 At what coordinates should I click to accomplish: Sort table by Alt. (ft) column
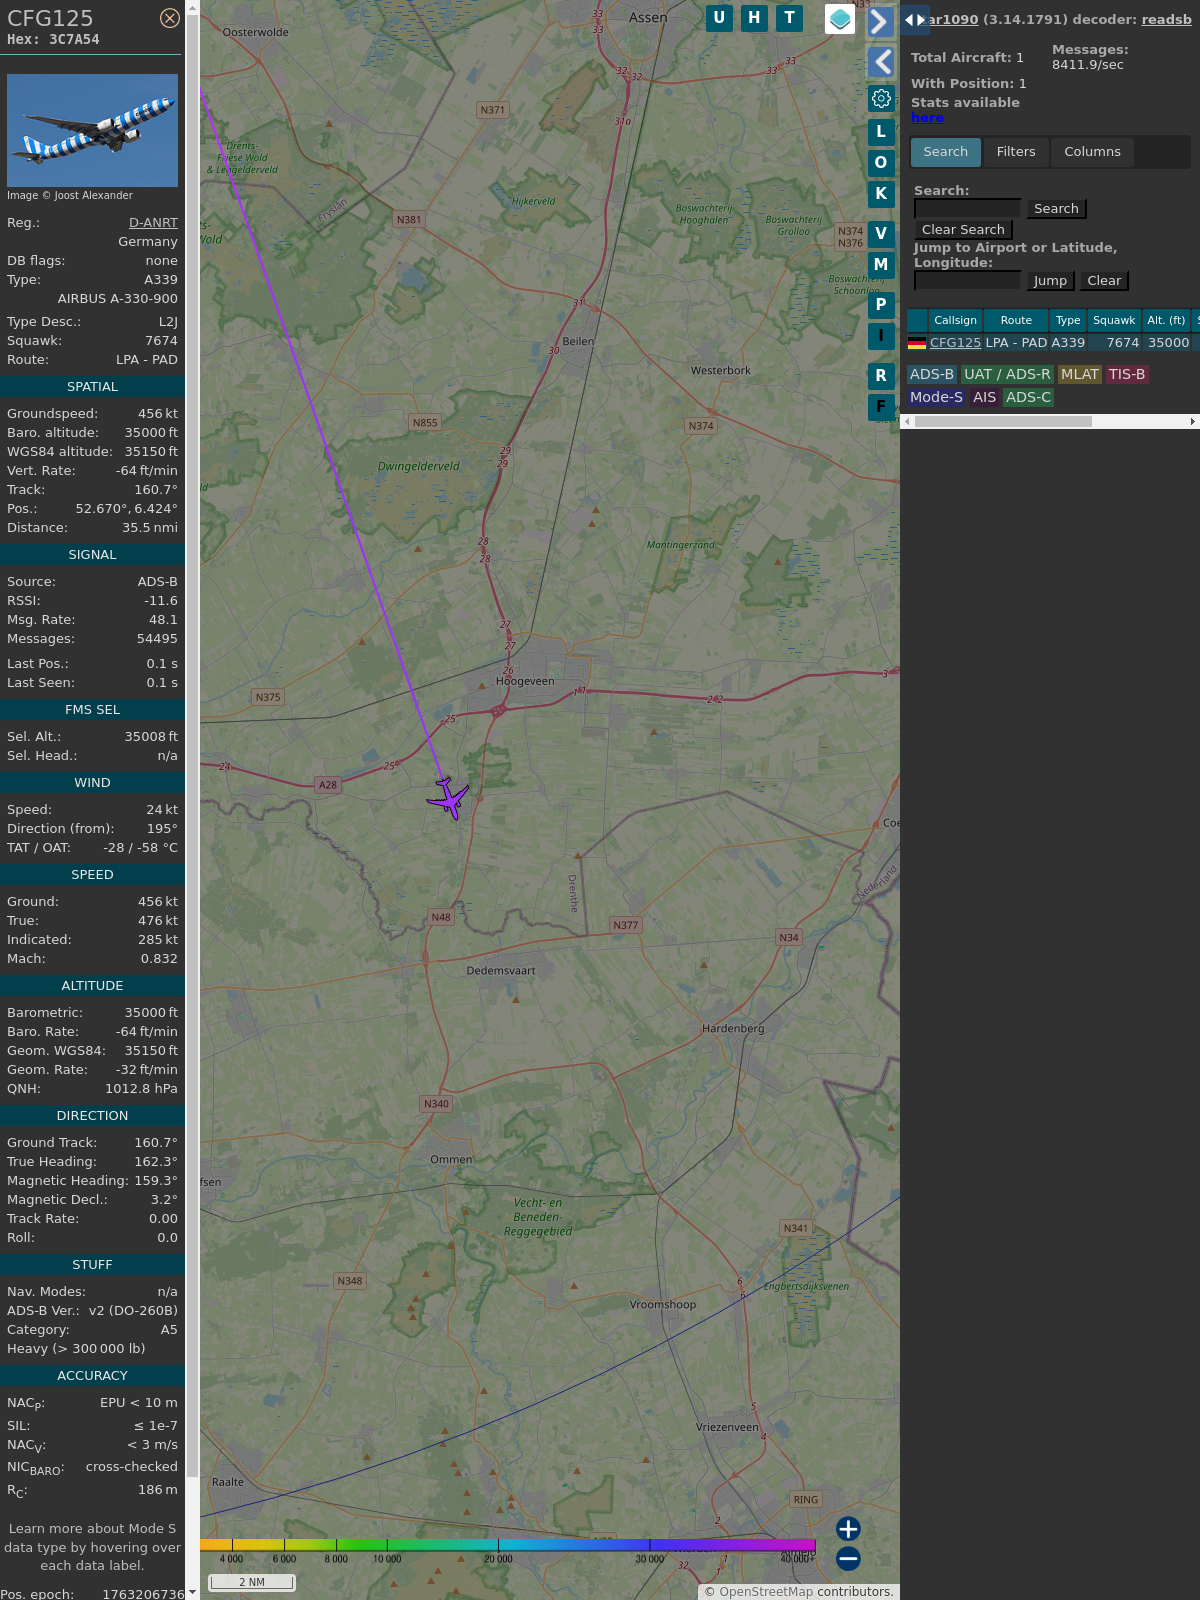[x=1166, y=320]
